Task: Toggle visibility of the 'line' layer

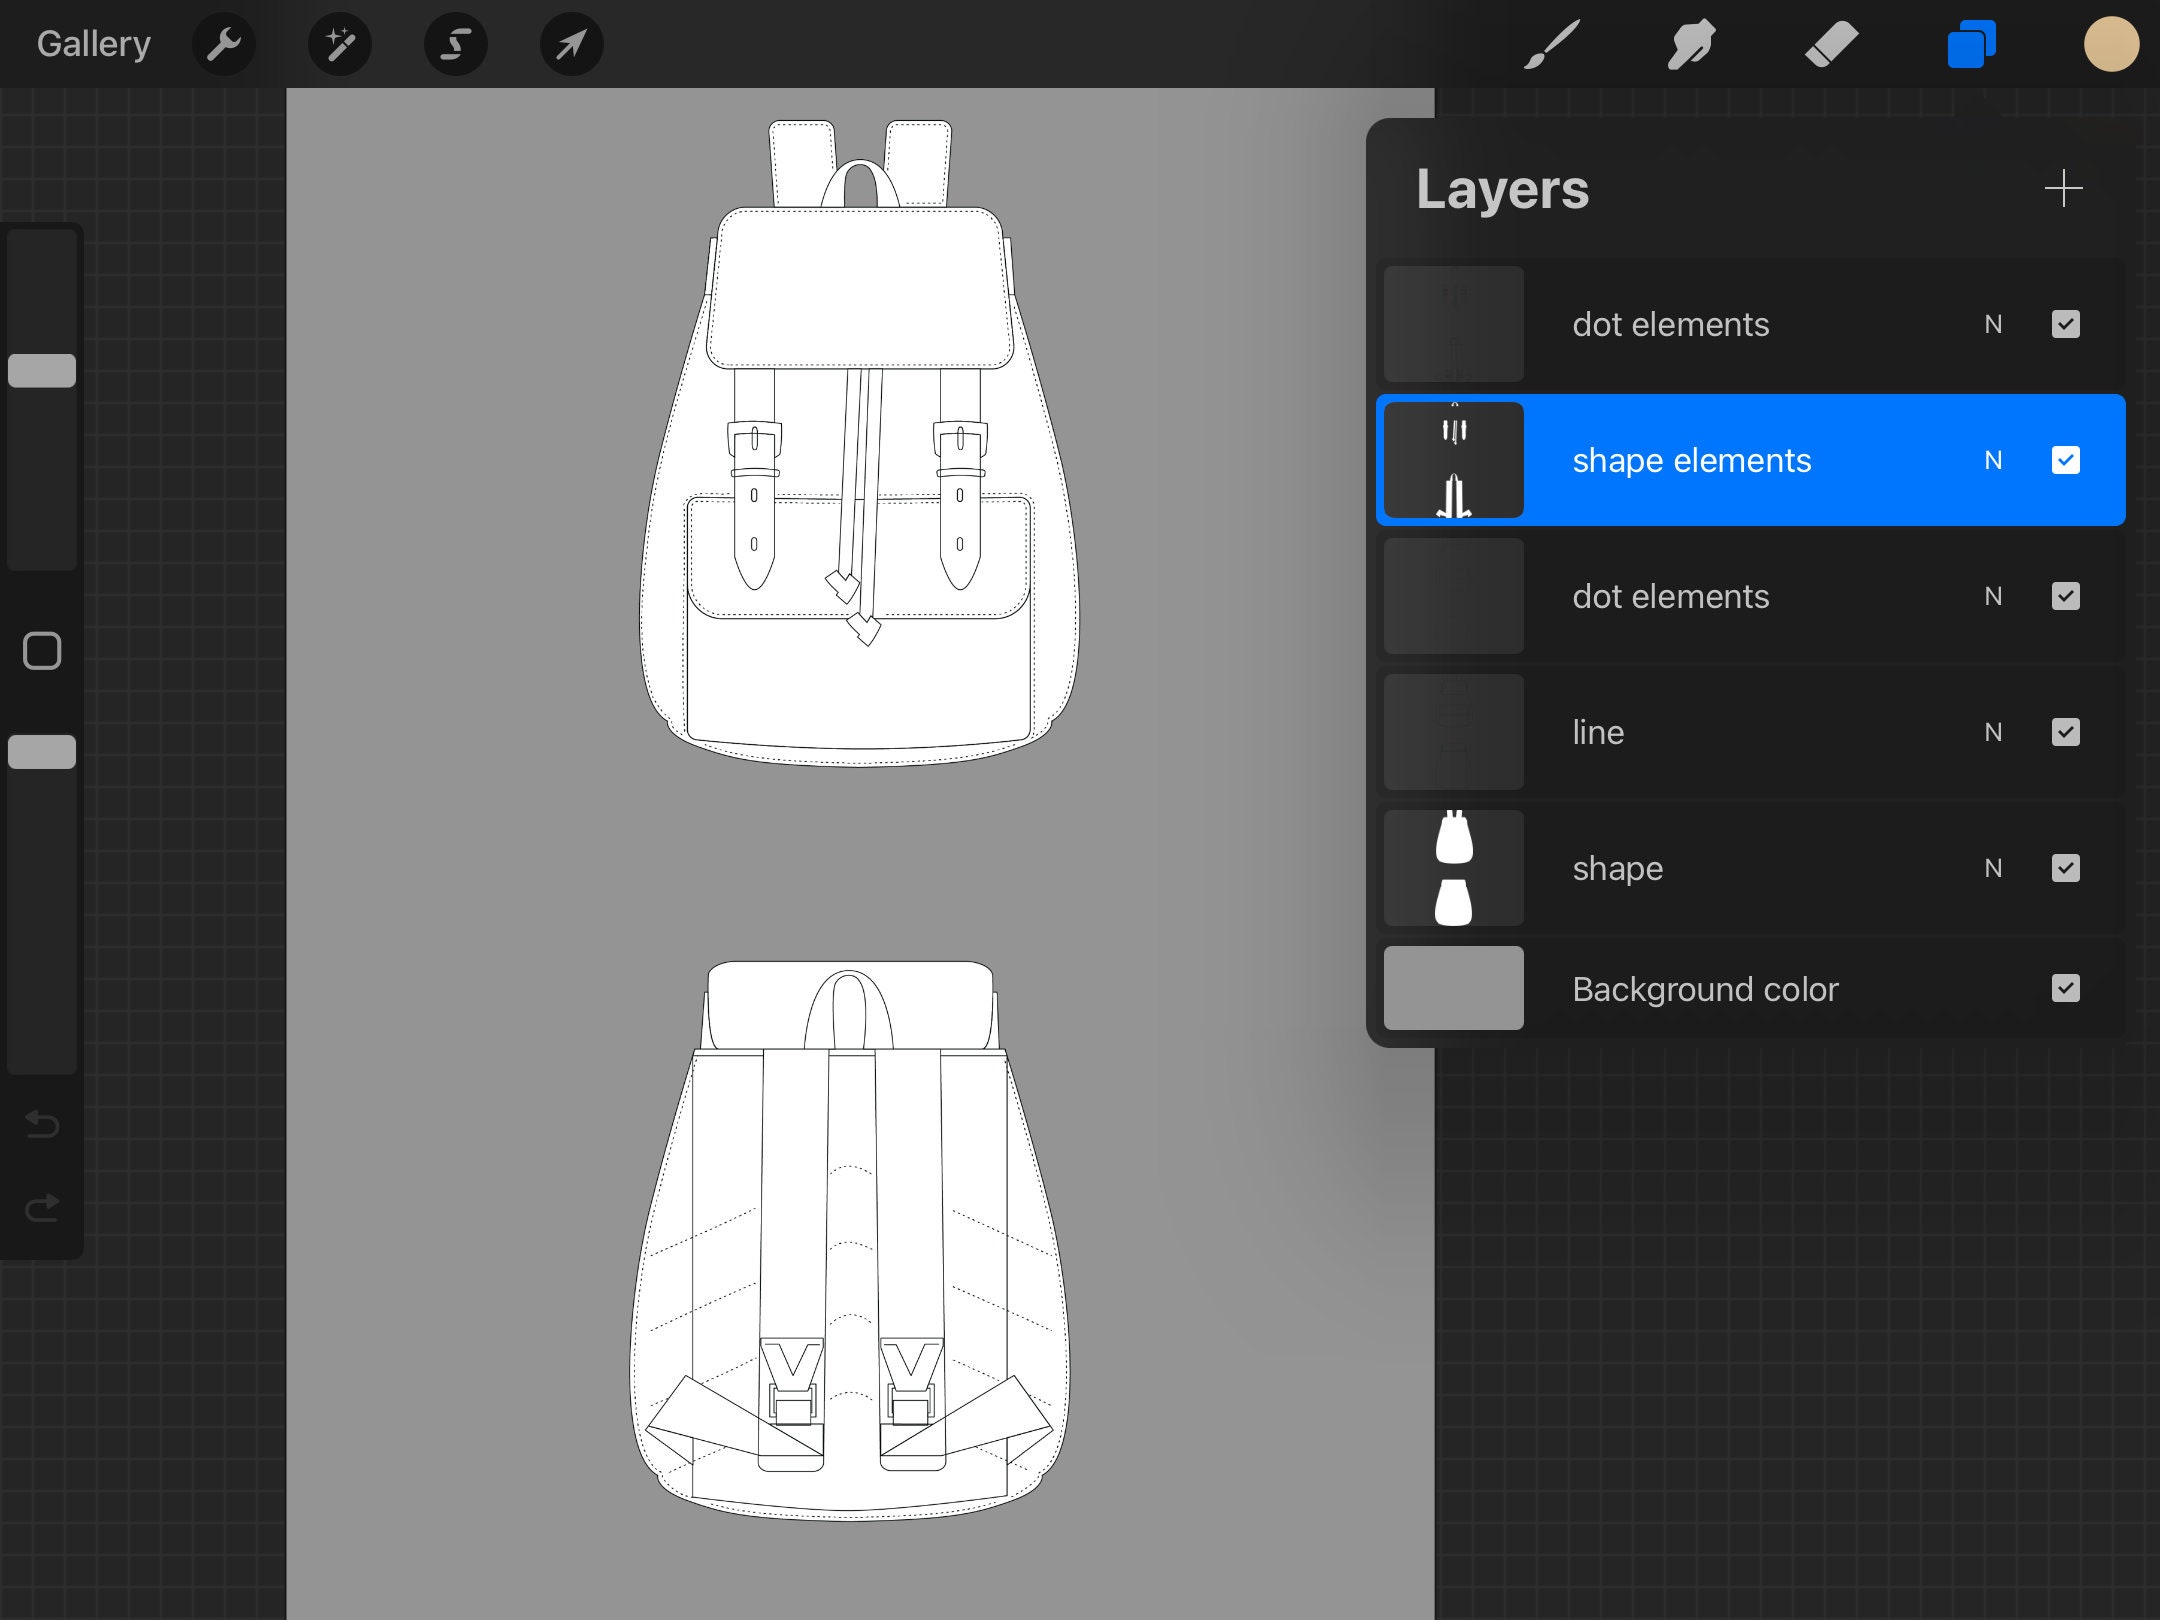Action: point(2065,732)
